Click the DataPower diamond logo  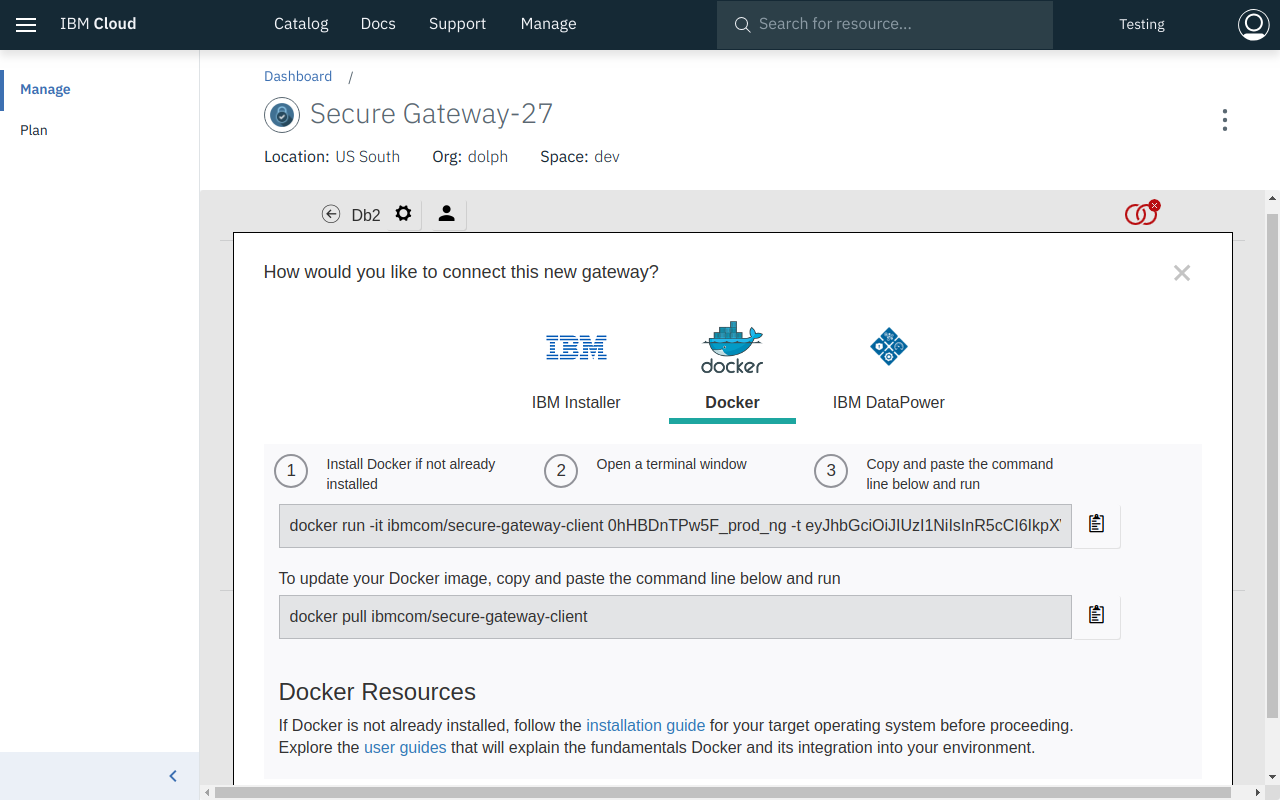tap(888, 347)
